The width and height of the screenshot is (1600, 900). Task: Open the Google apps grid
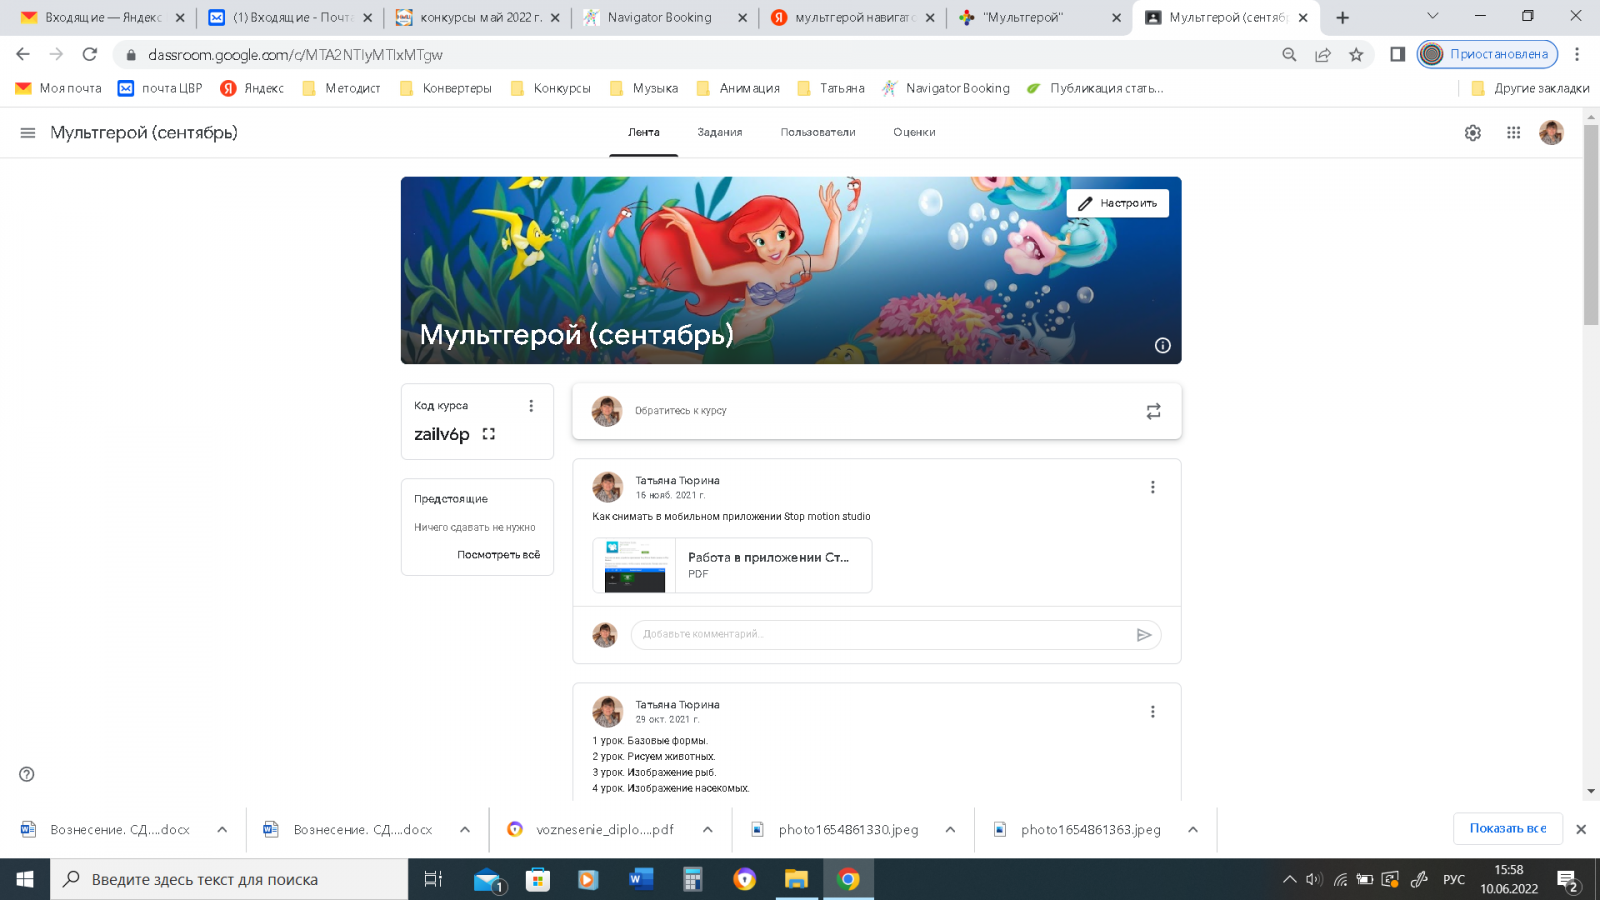pyautogui.click(x=1513, y=133)
